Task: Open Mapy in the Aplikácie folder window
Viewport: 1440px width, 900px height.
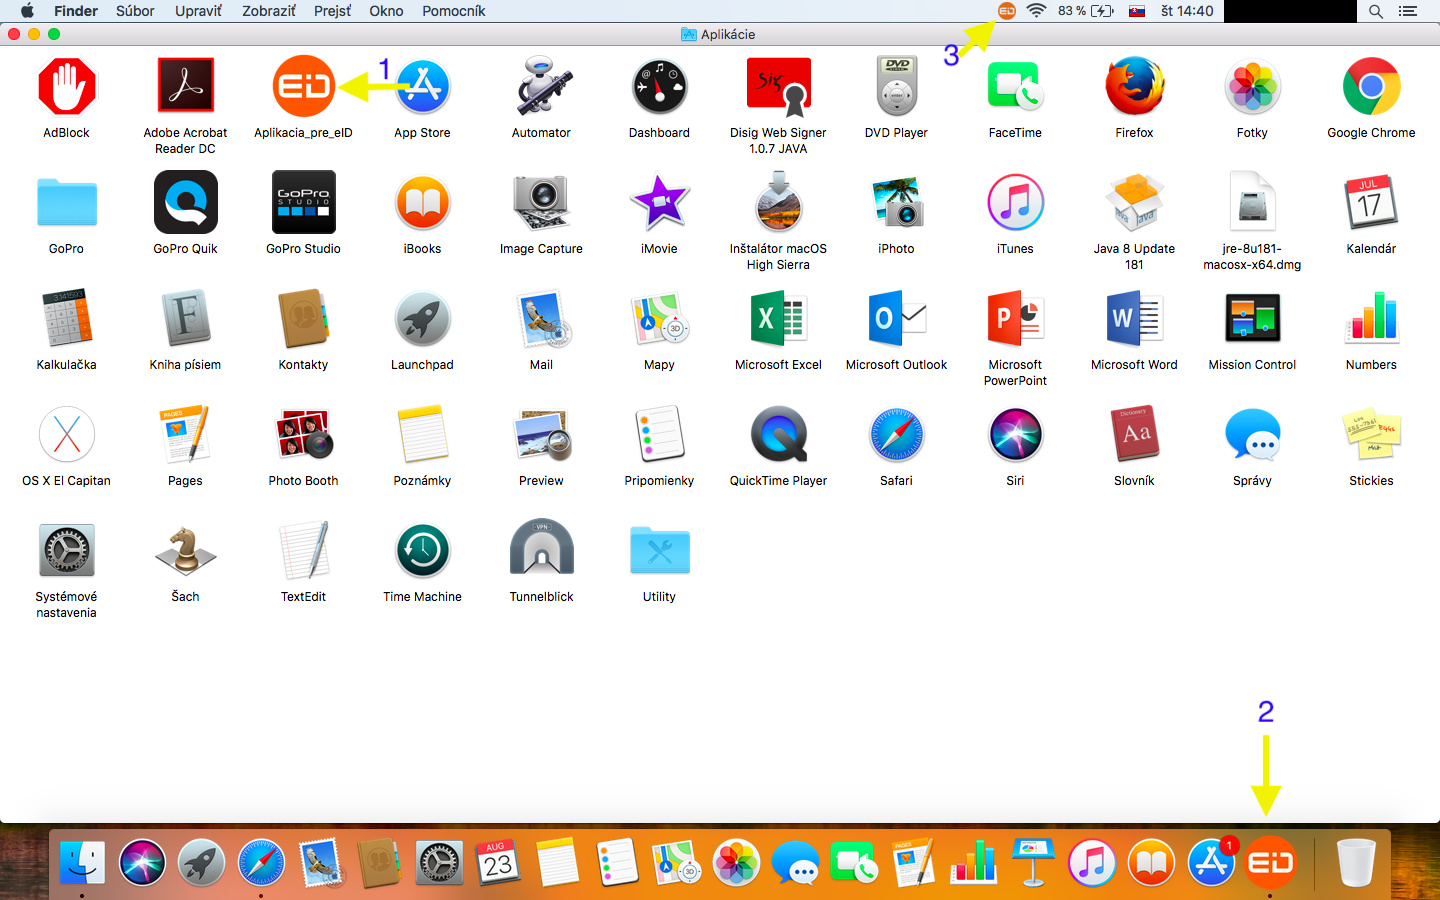Action: click(x=659, y=319)
